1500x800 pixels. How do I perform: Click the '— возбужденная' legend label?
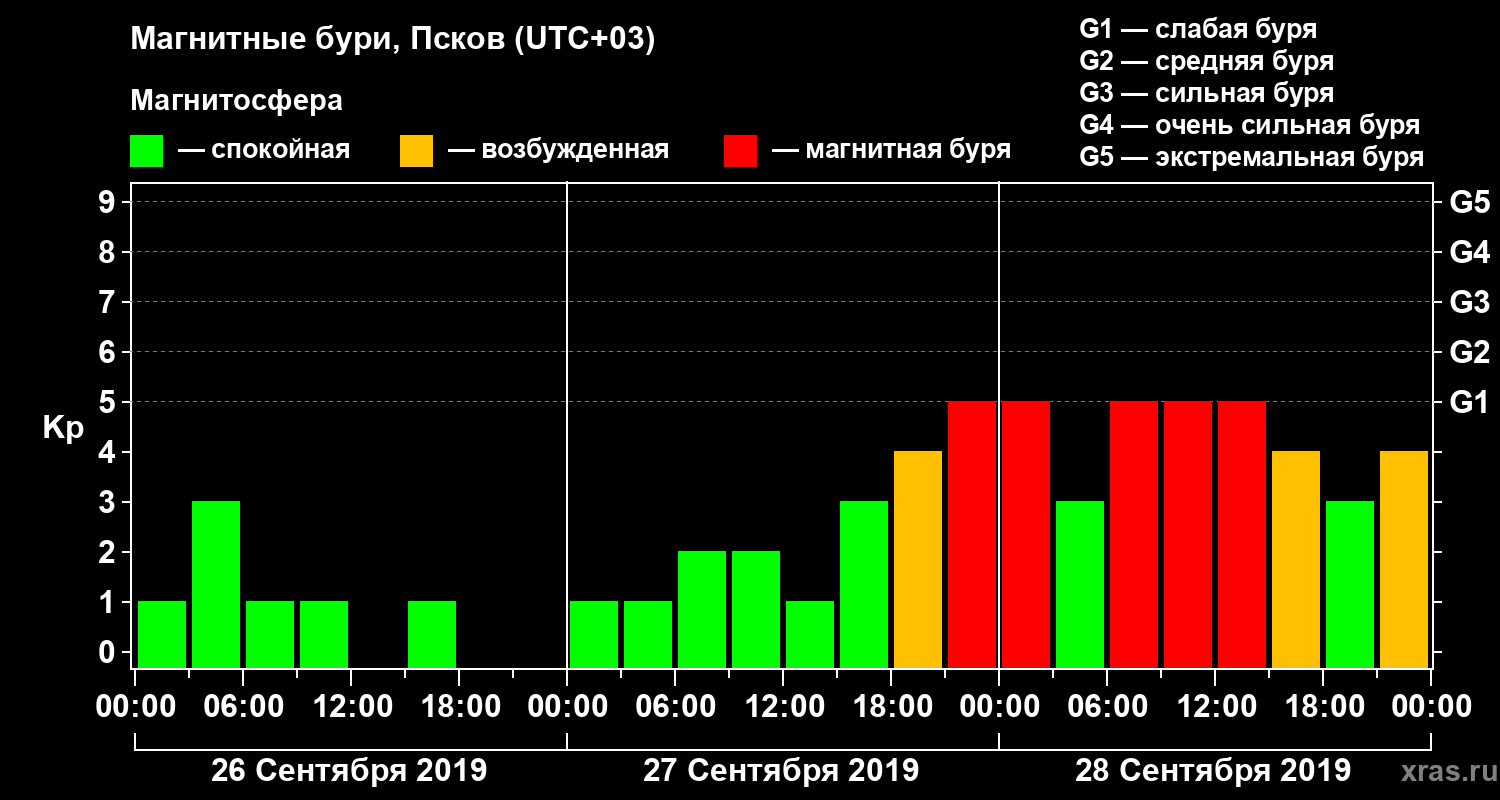click(558, 150)
